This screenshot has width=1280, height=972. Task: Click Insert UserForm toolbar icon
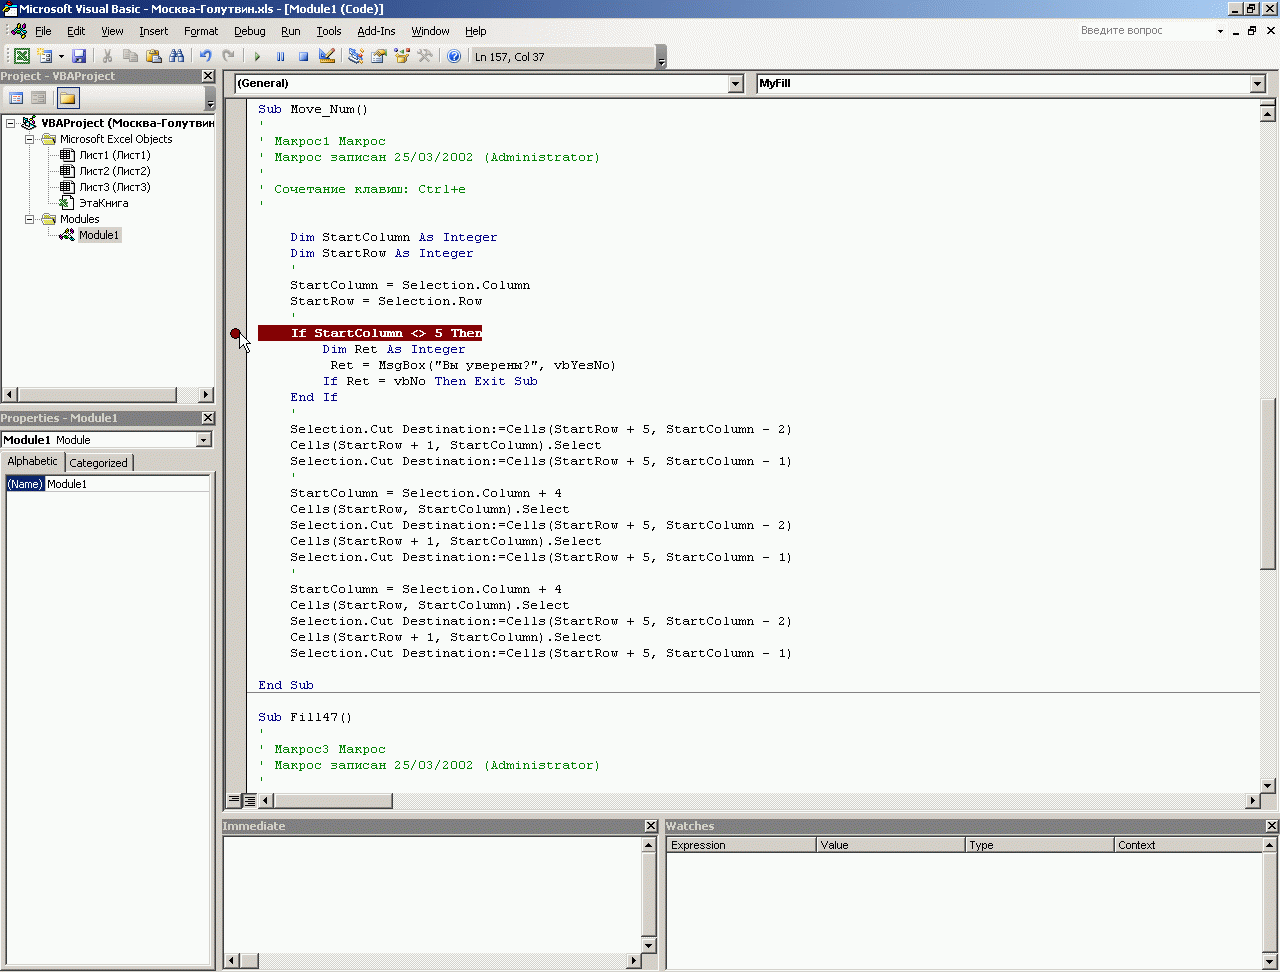(45, 57)
